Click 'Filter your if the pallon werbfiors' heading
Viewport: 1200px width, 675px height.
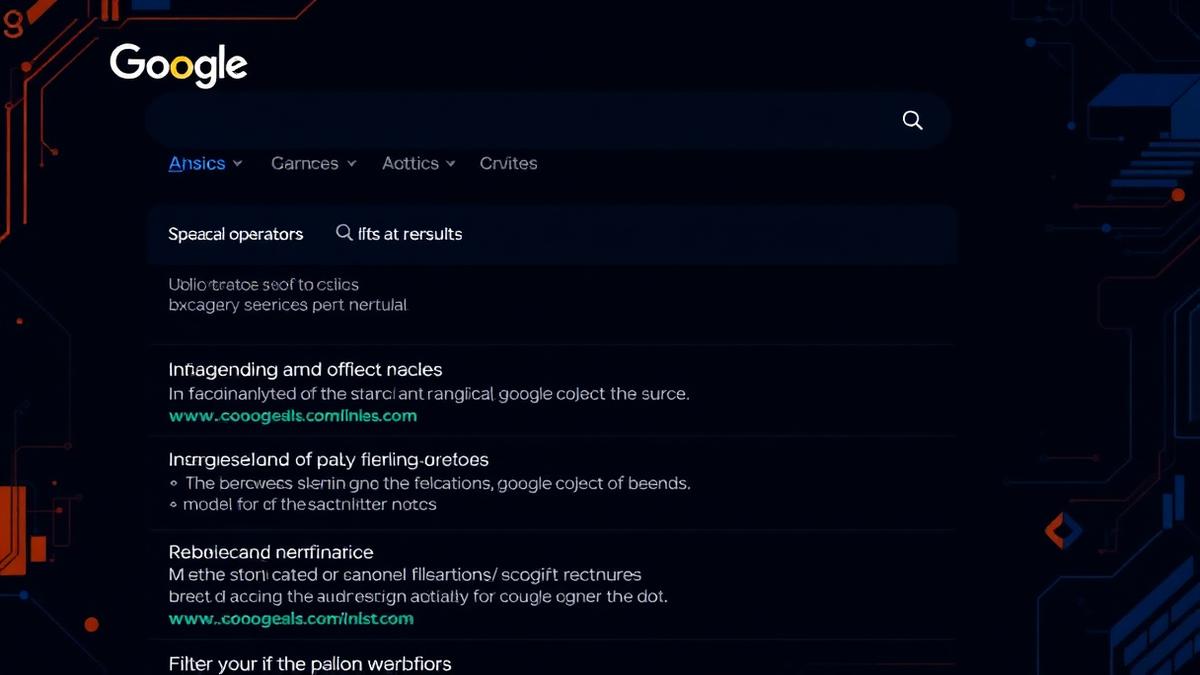coord(309,663)
